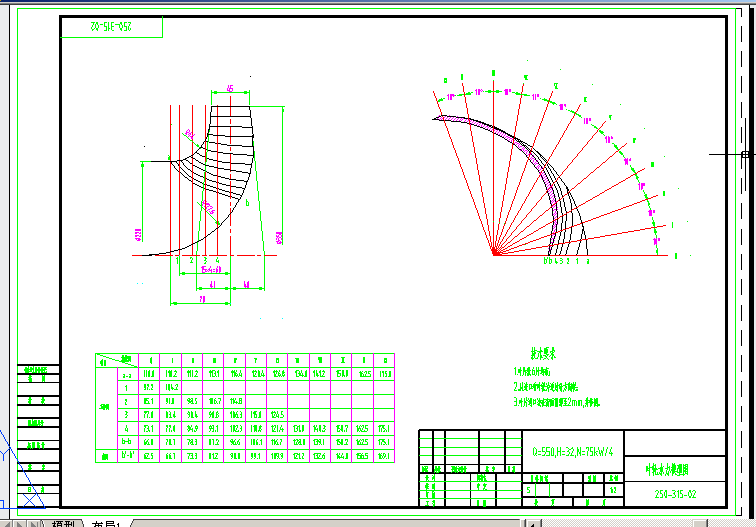Select the 布局1 layout tab

pyautogui.click(x=106, y=524)
